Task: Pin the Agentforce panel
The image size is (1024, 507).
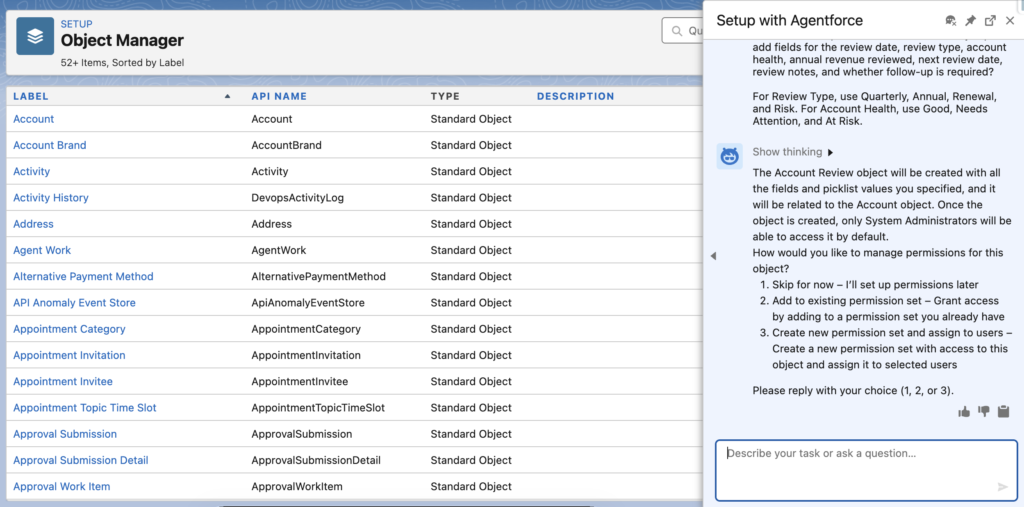Action: click(970, 21)
